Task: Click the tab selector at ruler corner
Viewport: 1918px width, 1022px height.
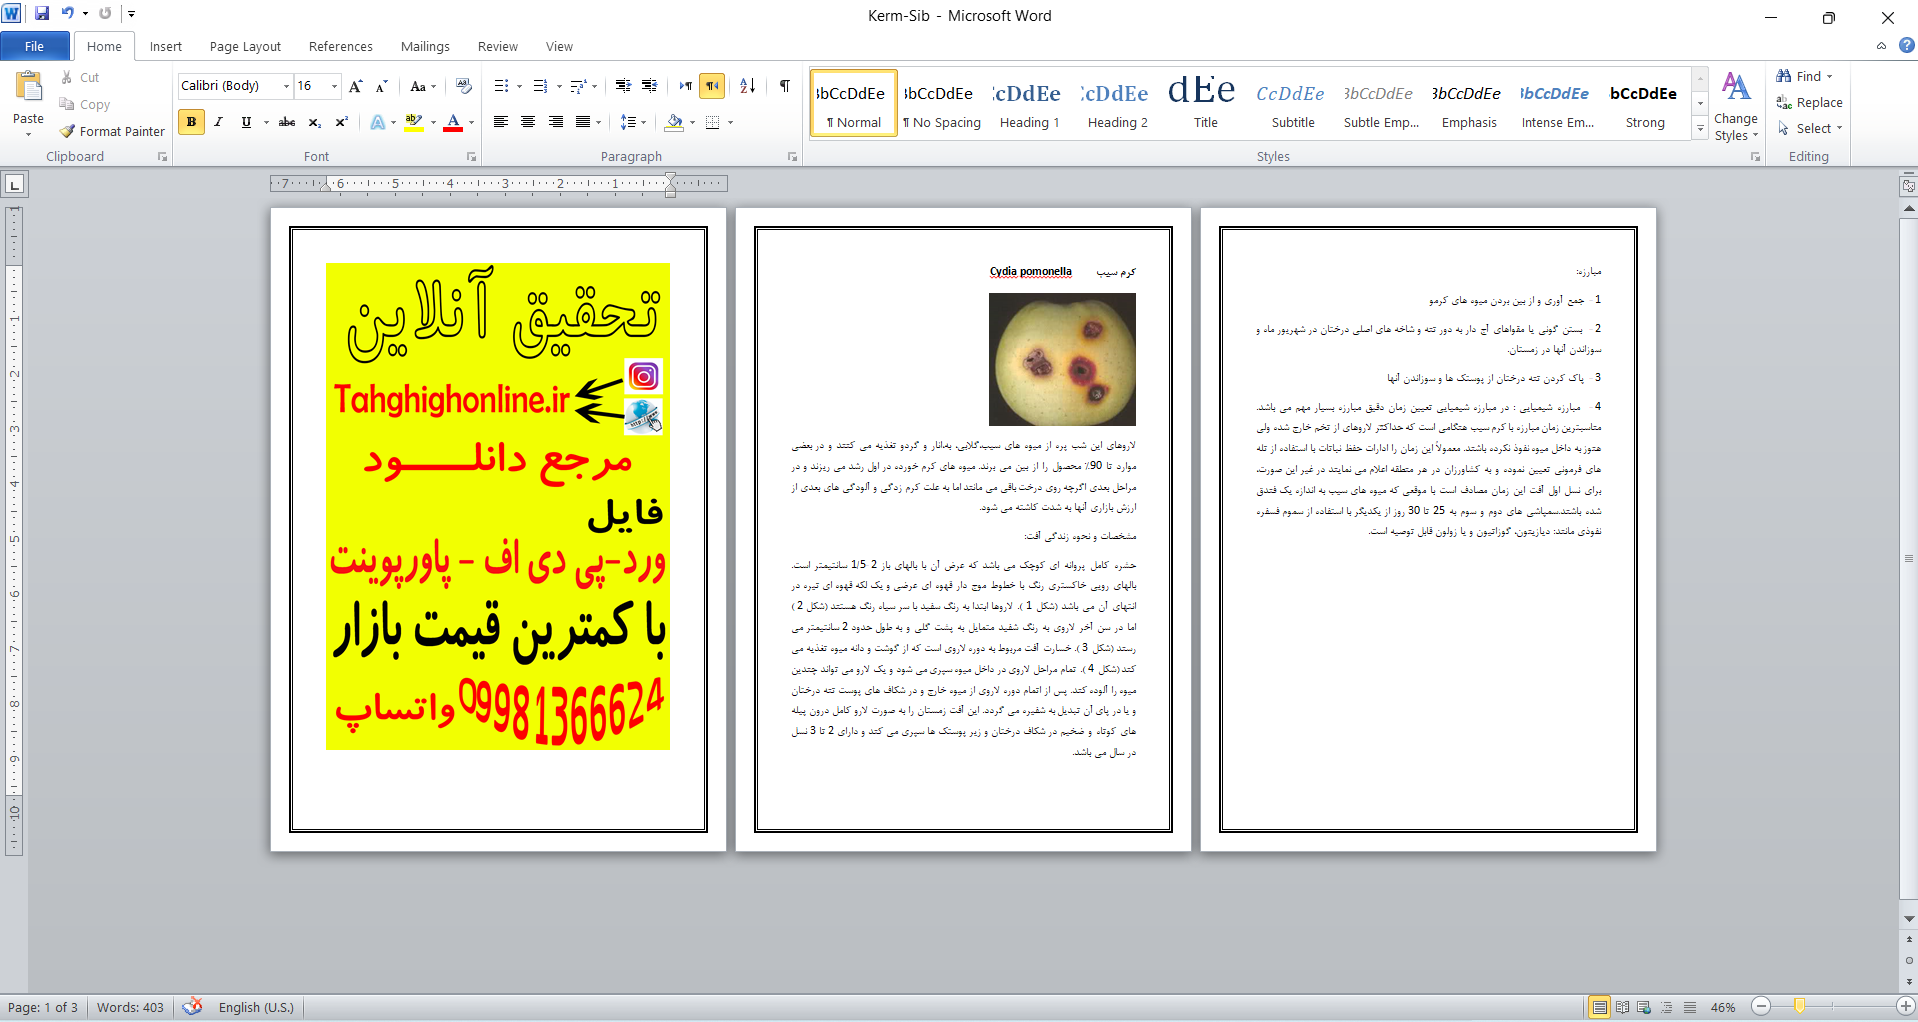Action: [x=15, y=184]
